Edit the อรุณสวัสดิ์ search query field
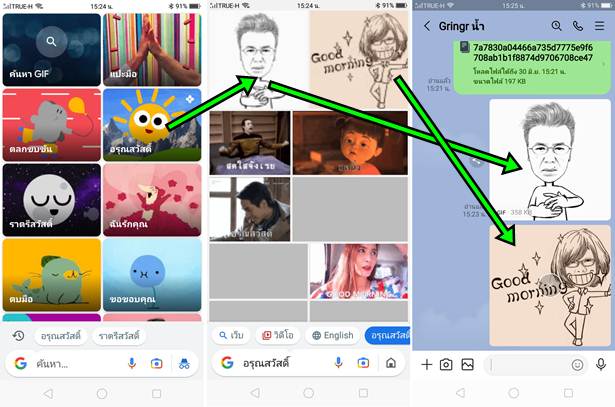The width and height of the screenshot is (615, 407). pyautogui.click(x=282, y=363)
